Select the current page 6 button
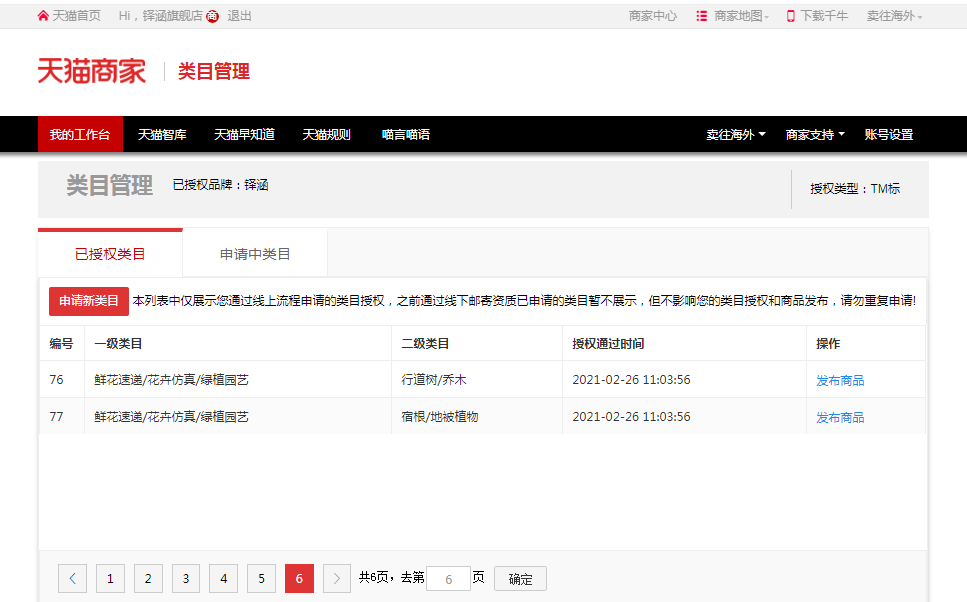 click(299, 579)
